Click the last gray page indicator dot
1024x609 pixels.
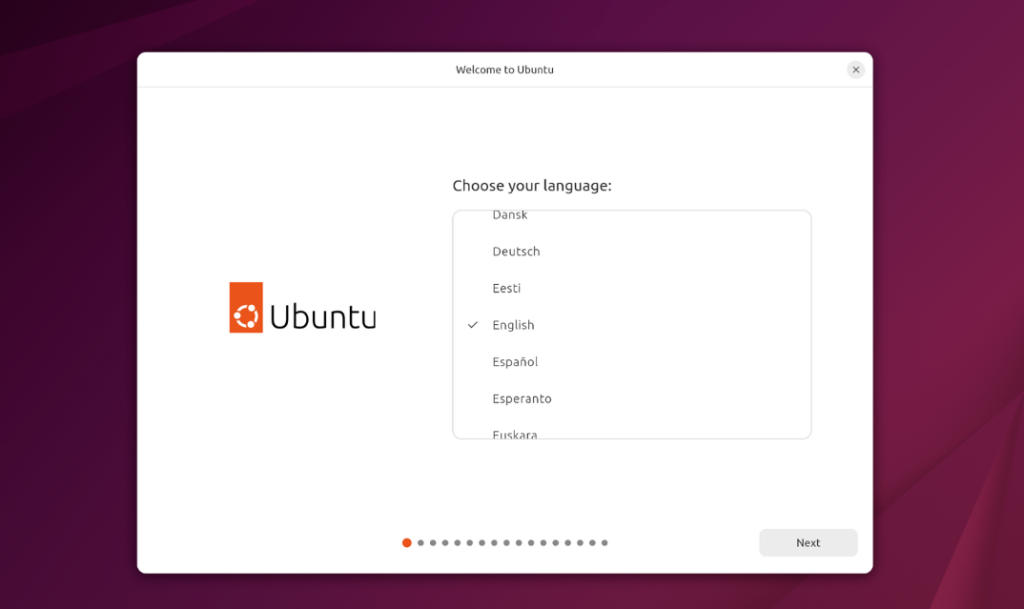pos(604,543)
